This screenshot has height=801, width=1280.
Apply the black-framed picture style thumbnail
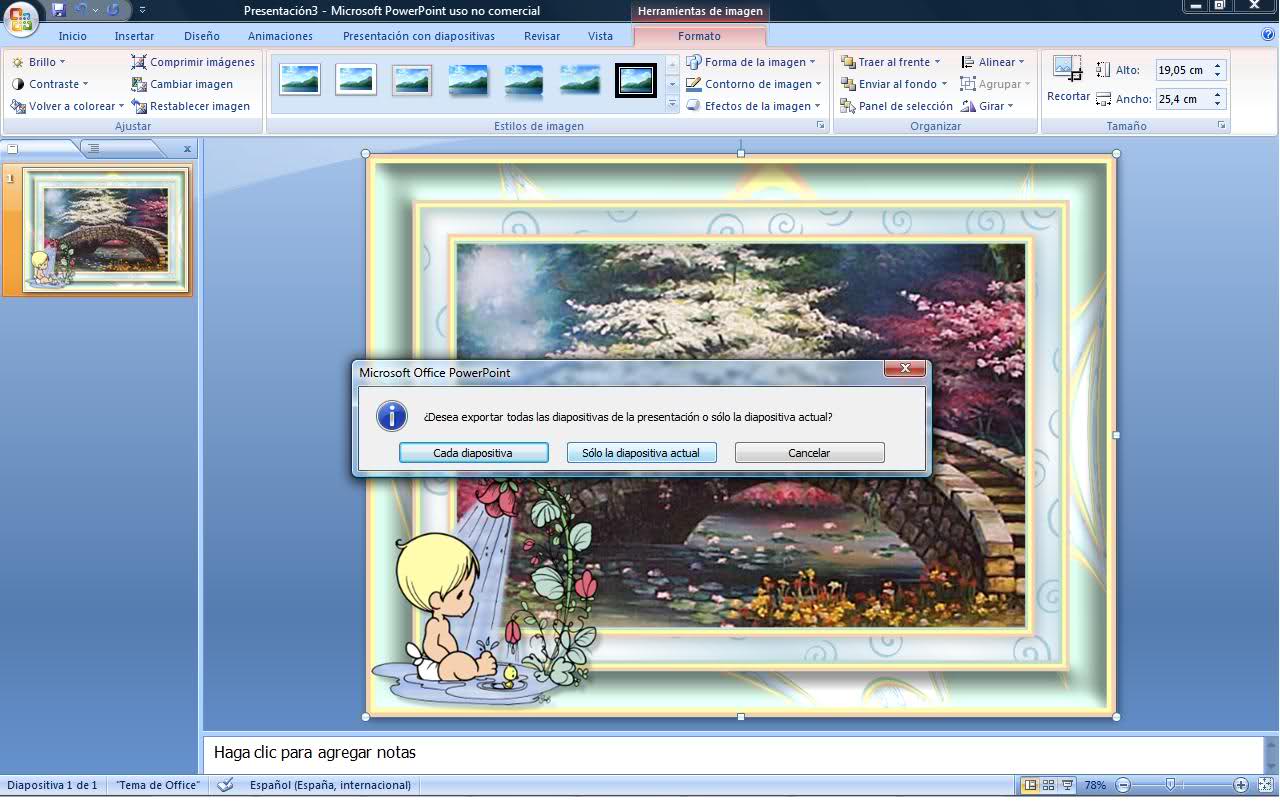[636, 79]
